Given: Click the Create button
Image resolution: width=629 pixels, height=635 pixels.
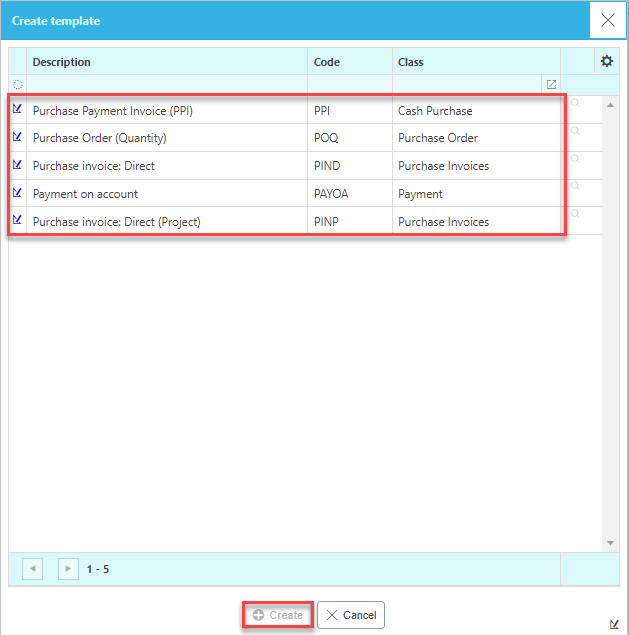Looking at the screenshot, I should 277,615.
